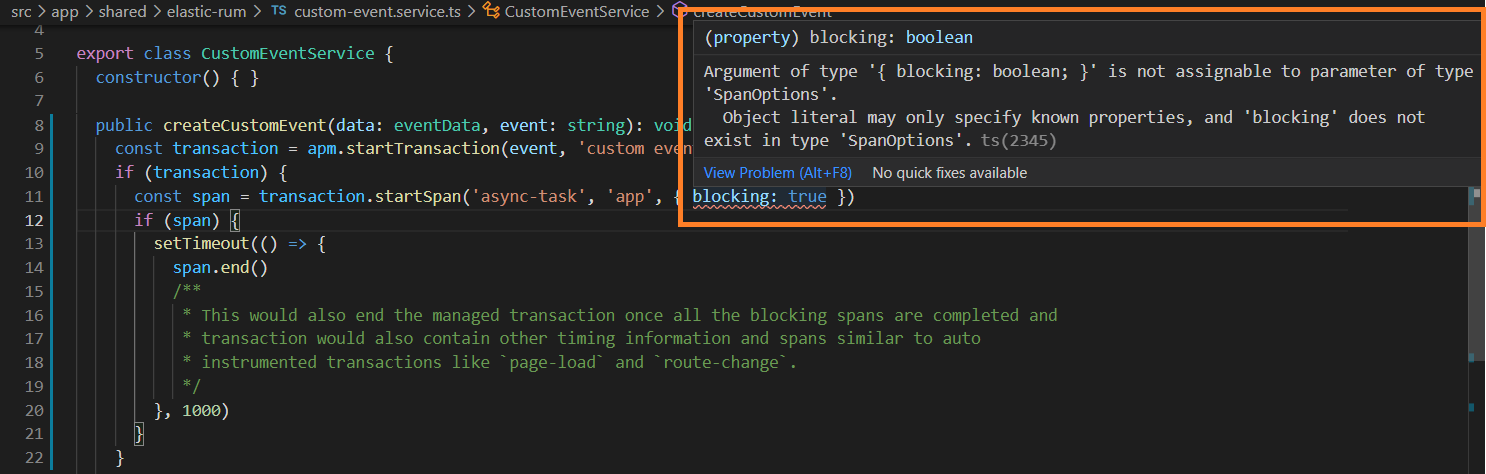Click line number 12 in the gutter
This screenshot has height=474, width=1486.
(x=35, y=220)
